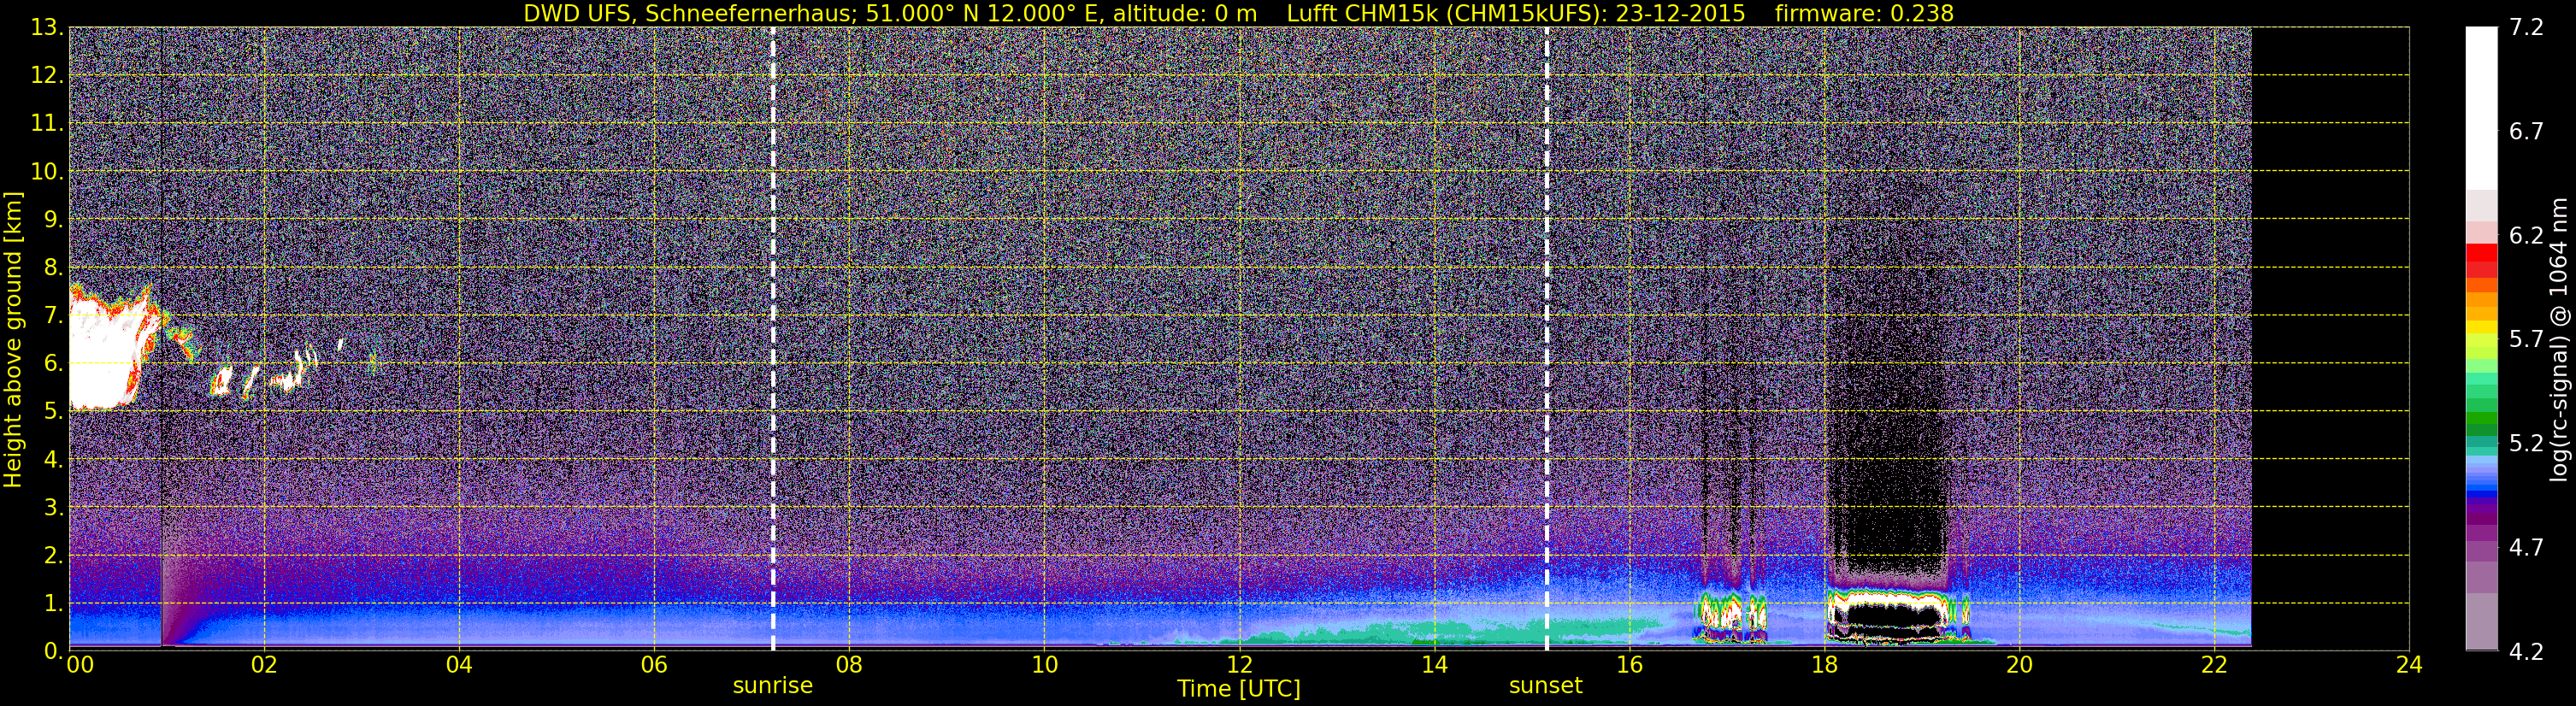The width and height of the screenshot is (2576, 706).
Task: Click the time axis tick 14
Action: (1434, 666)
